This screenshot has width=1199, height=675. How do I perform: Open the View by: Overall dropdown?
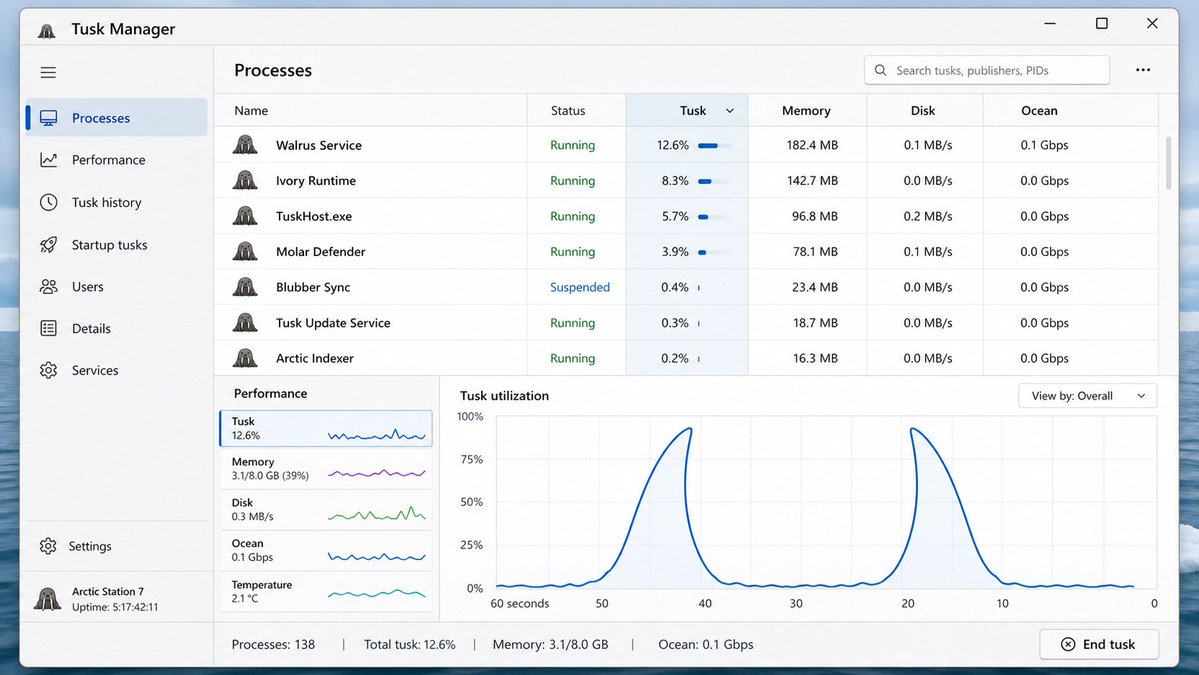pos(1087,396)
